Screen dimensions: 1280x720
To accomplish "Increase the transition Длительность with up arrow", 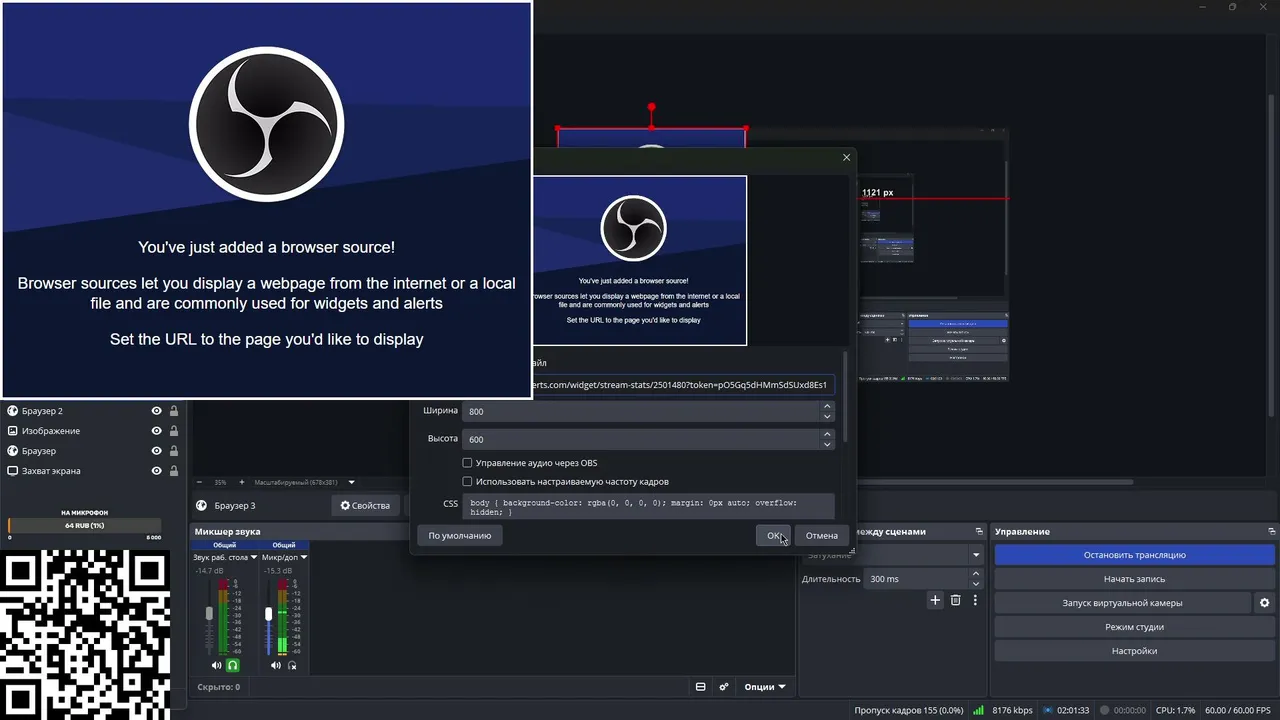I will [x=976, y=574].
